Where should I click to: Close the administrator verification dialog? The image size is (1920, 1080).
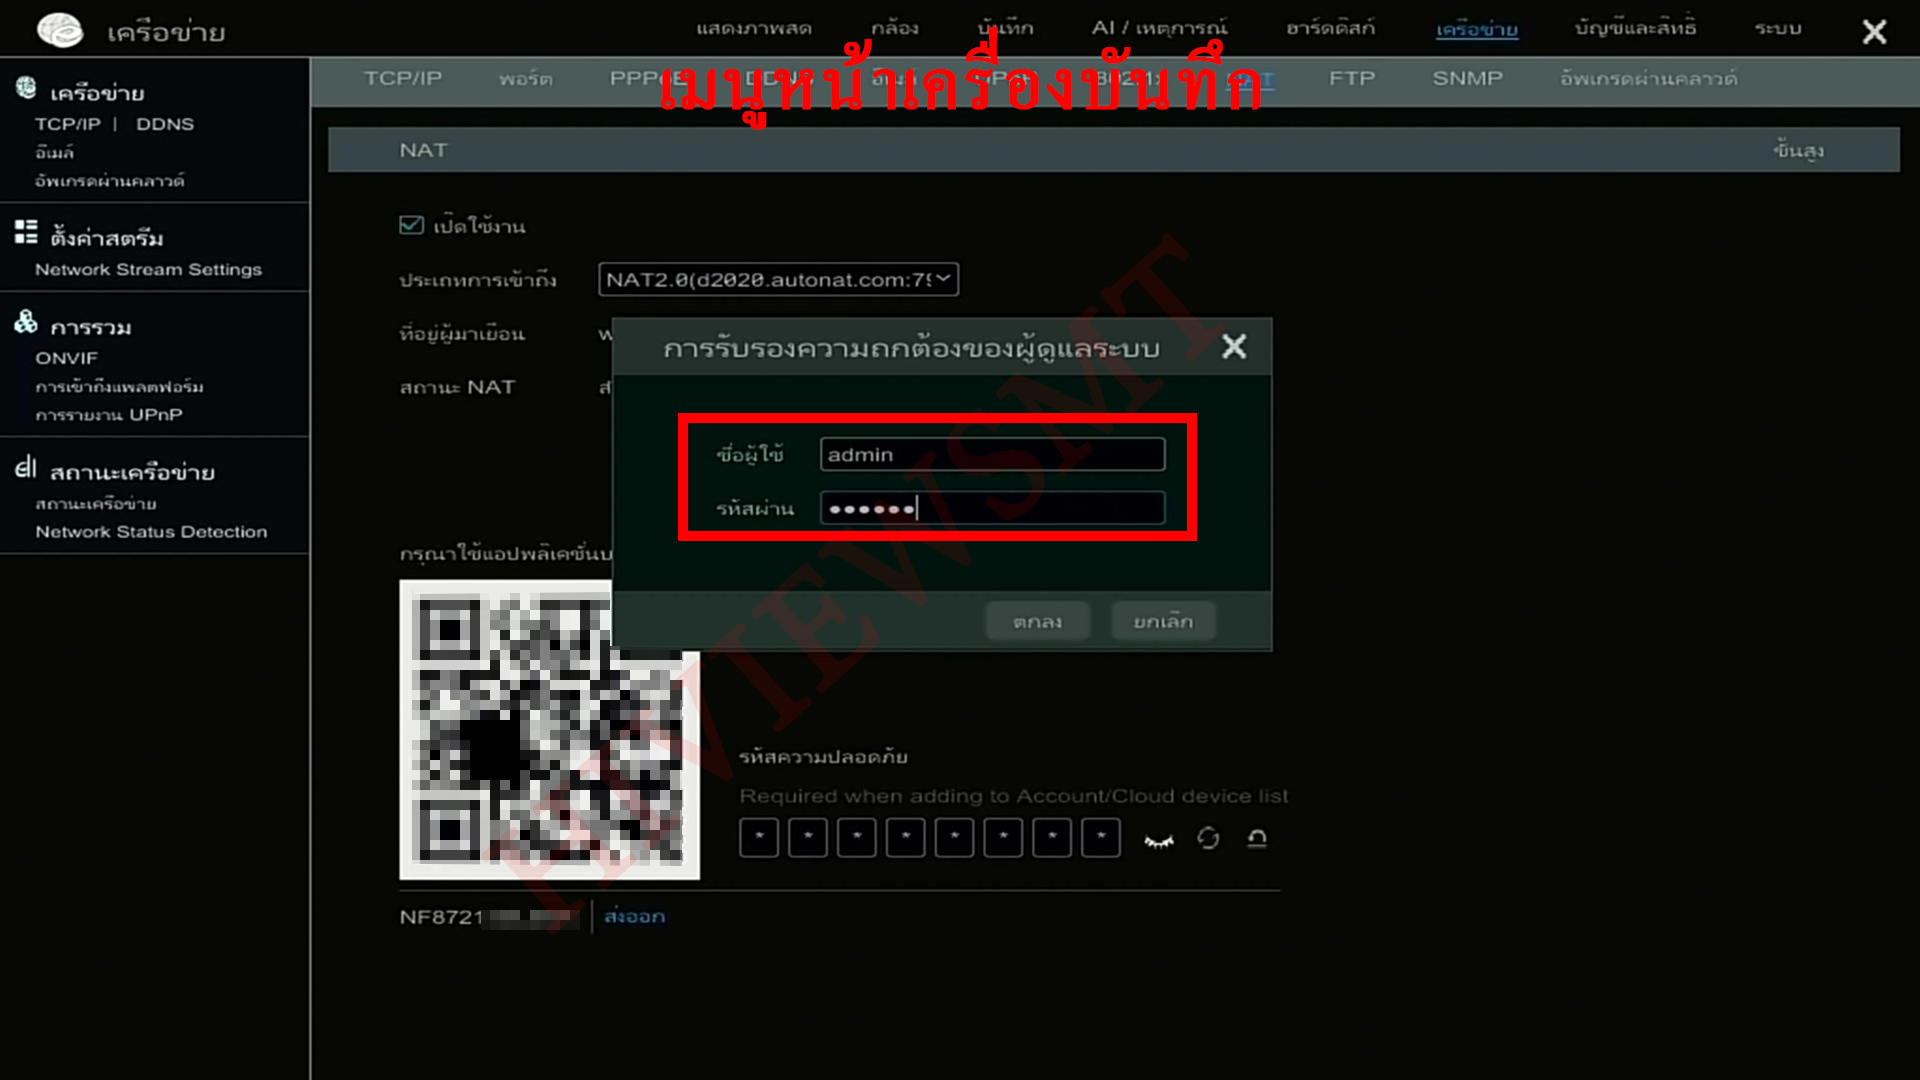1234,347
